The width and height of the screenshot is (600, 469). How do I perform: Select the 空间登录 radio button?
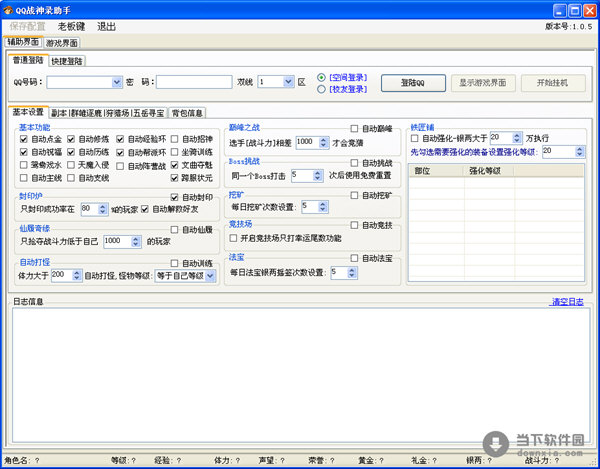point(321,78)
